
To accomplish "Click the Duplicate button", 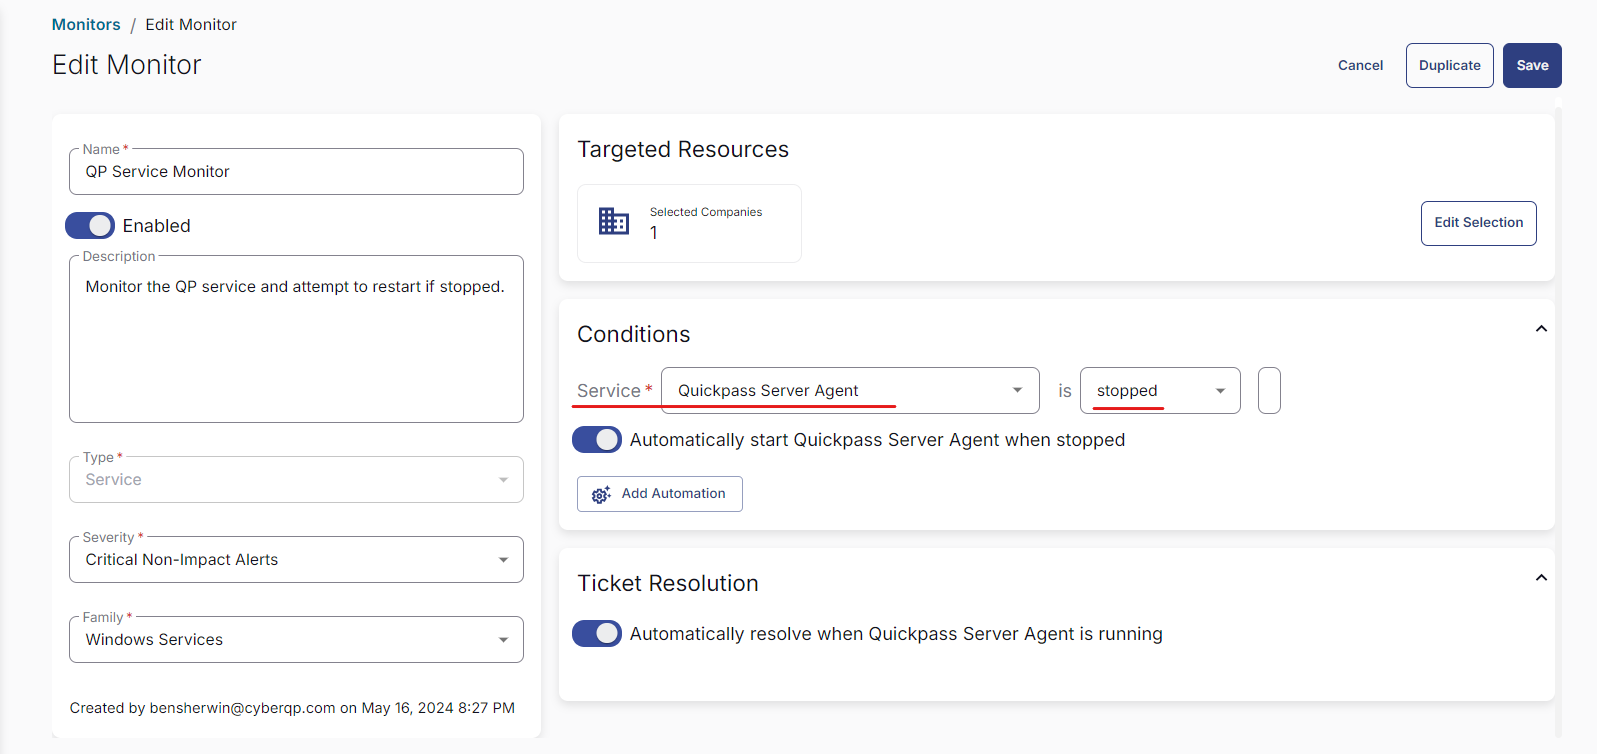I will [x=1449, y=65].
